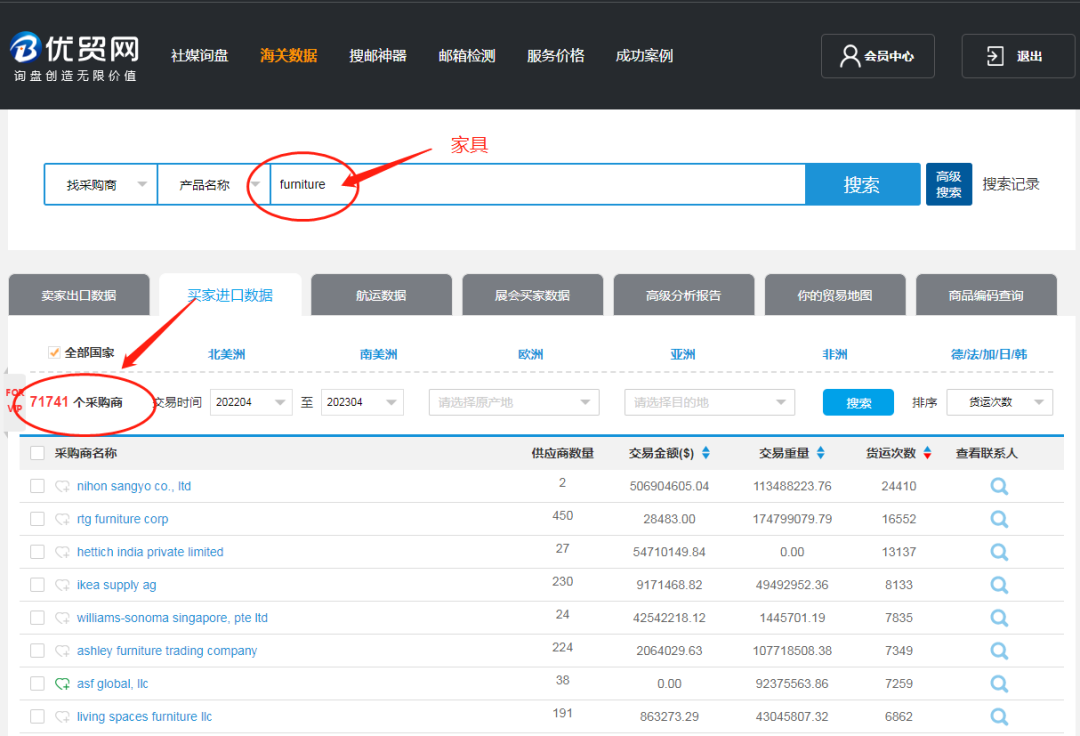Click the 高级搜索 button
Screen dimensions: 1080x736
[948, 185]
